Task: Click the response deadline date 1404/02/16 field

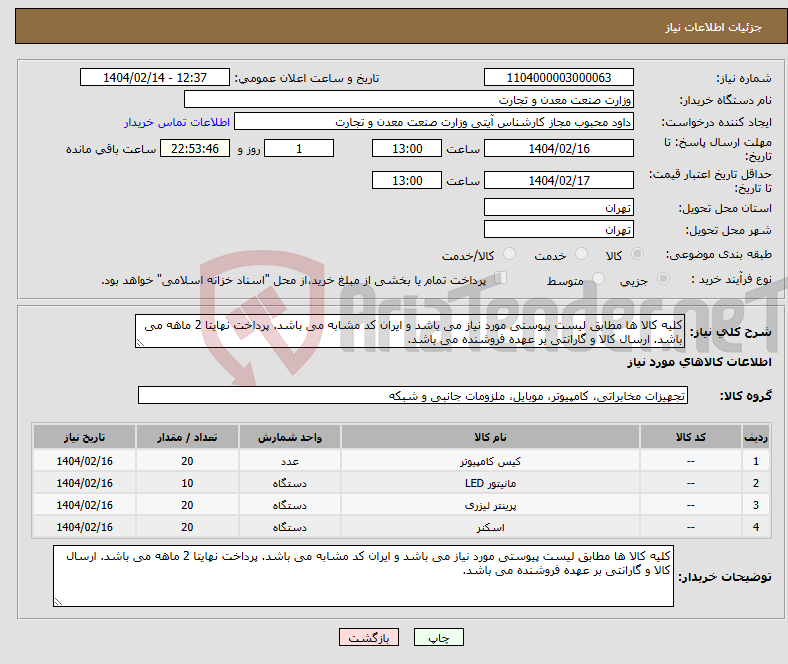Action: tap(559, 148)
